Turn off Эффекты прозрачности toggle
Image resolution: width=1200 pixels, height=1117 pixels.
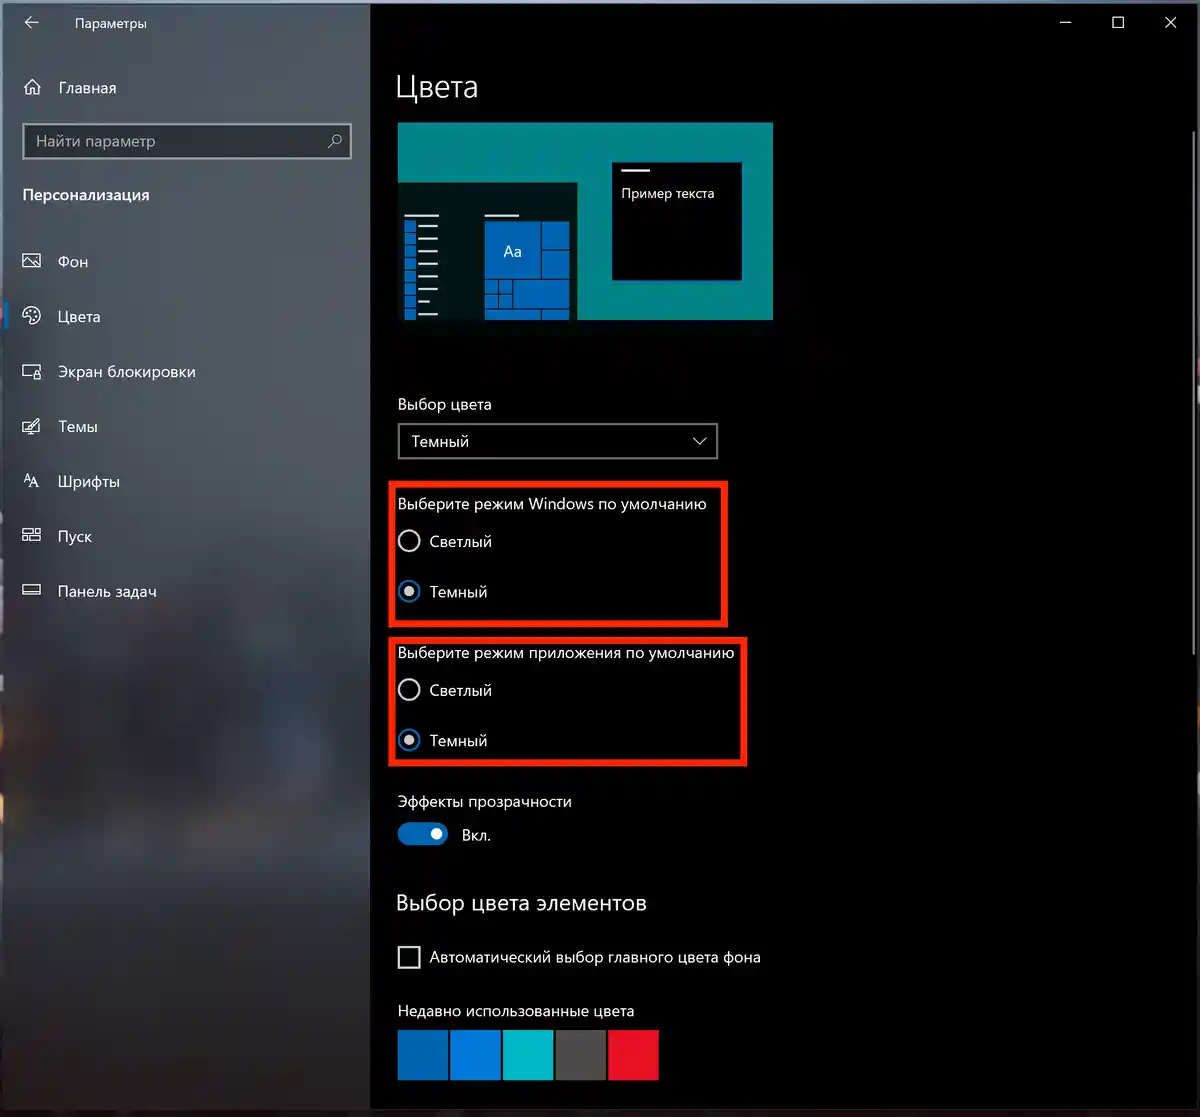click(x=423, y=834)
